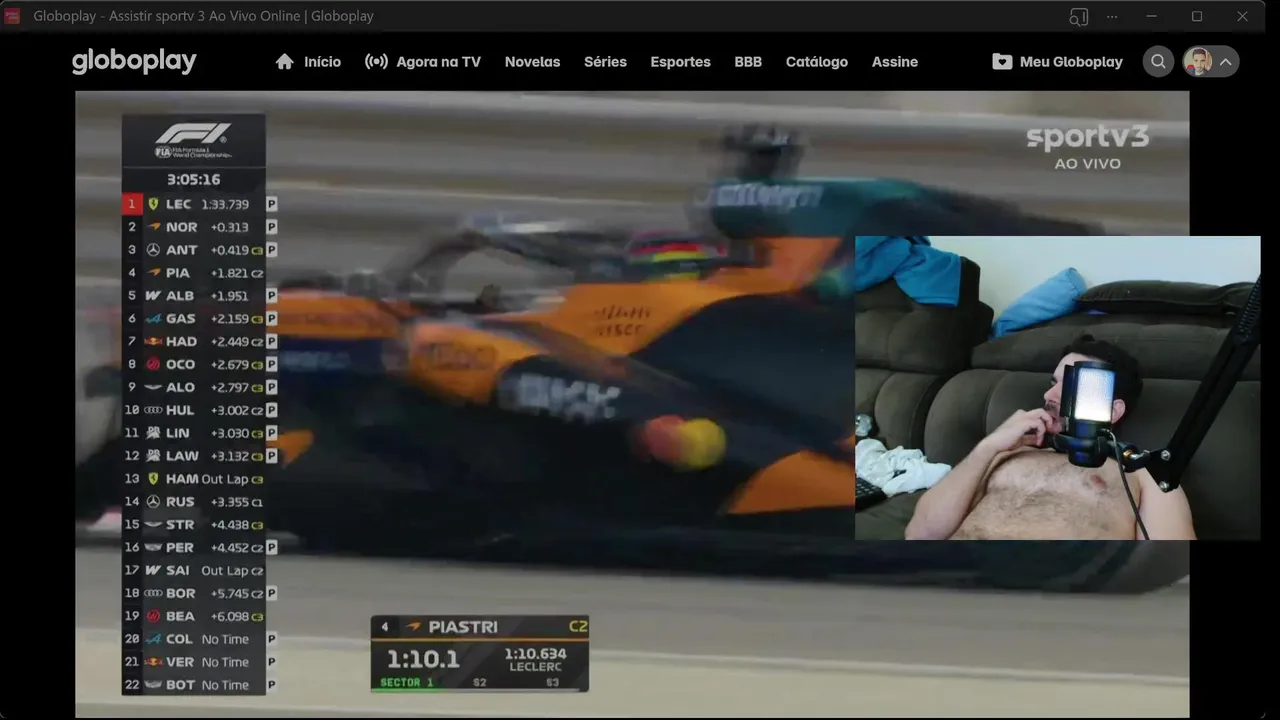Click the Globoplay app icon in title bar
This screenshot has width=1280, height=720.
[12, 16]
